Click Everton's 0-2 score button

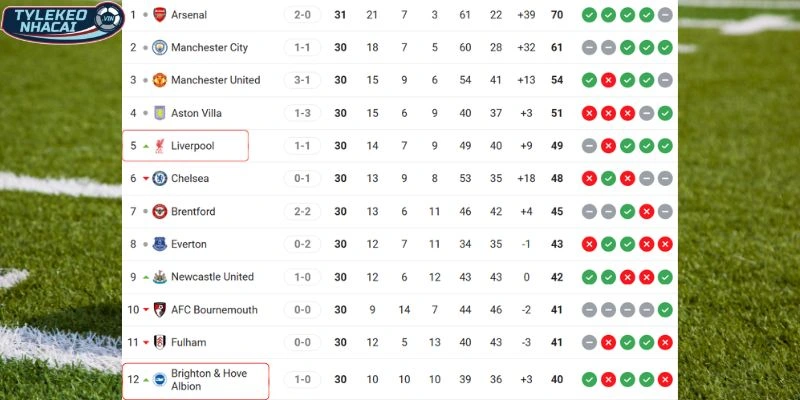[x=302, y=244]
